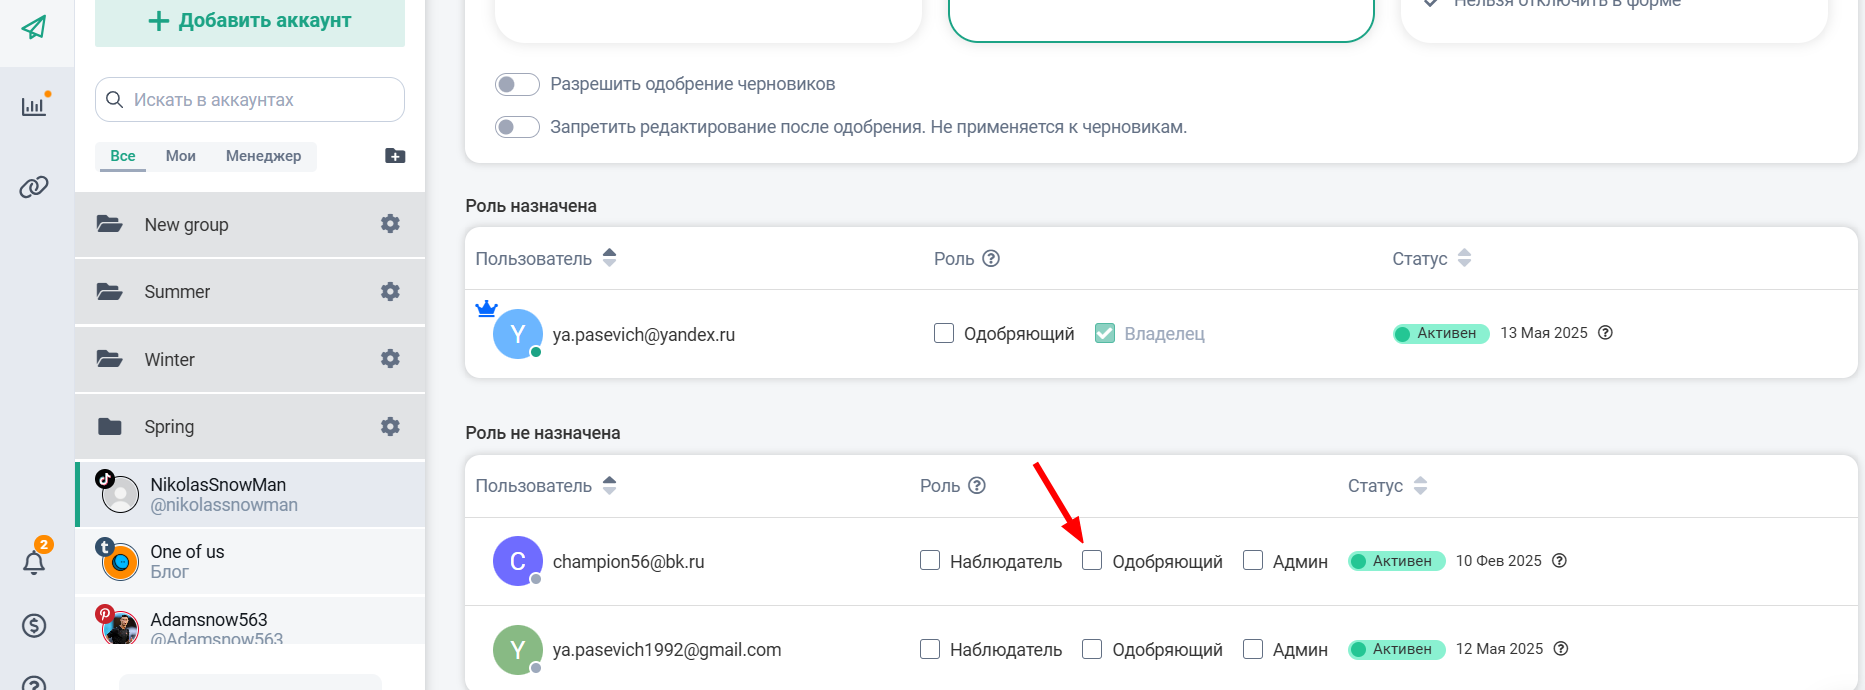
Task: Check Админ for ya.pasevich1992@gmail.com
Action: coord(1253,649)
